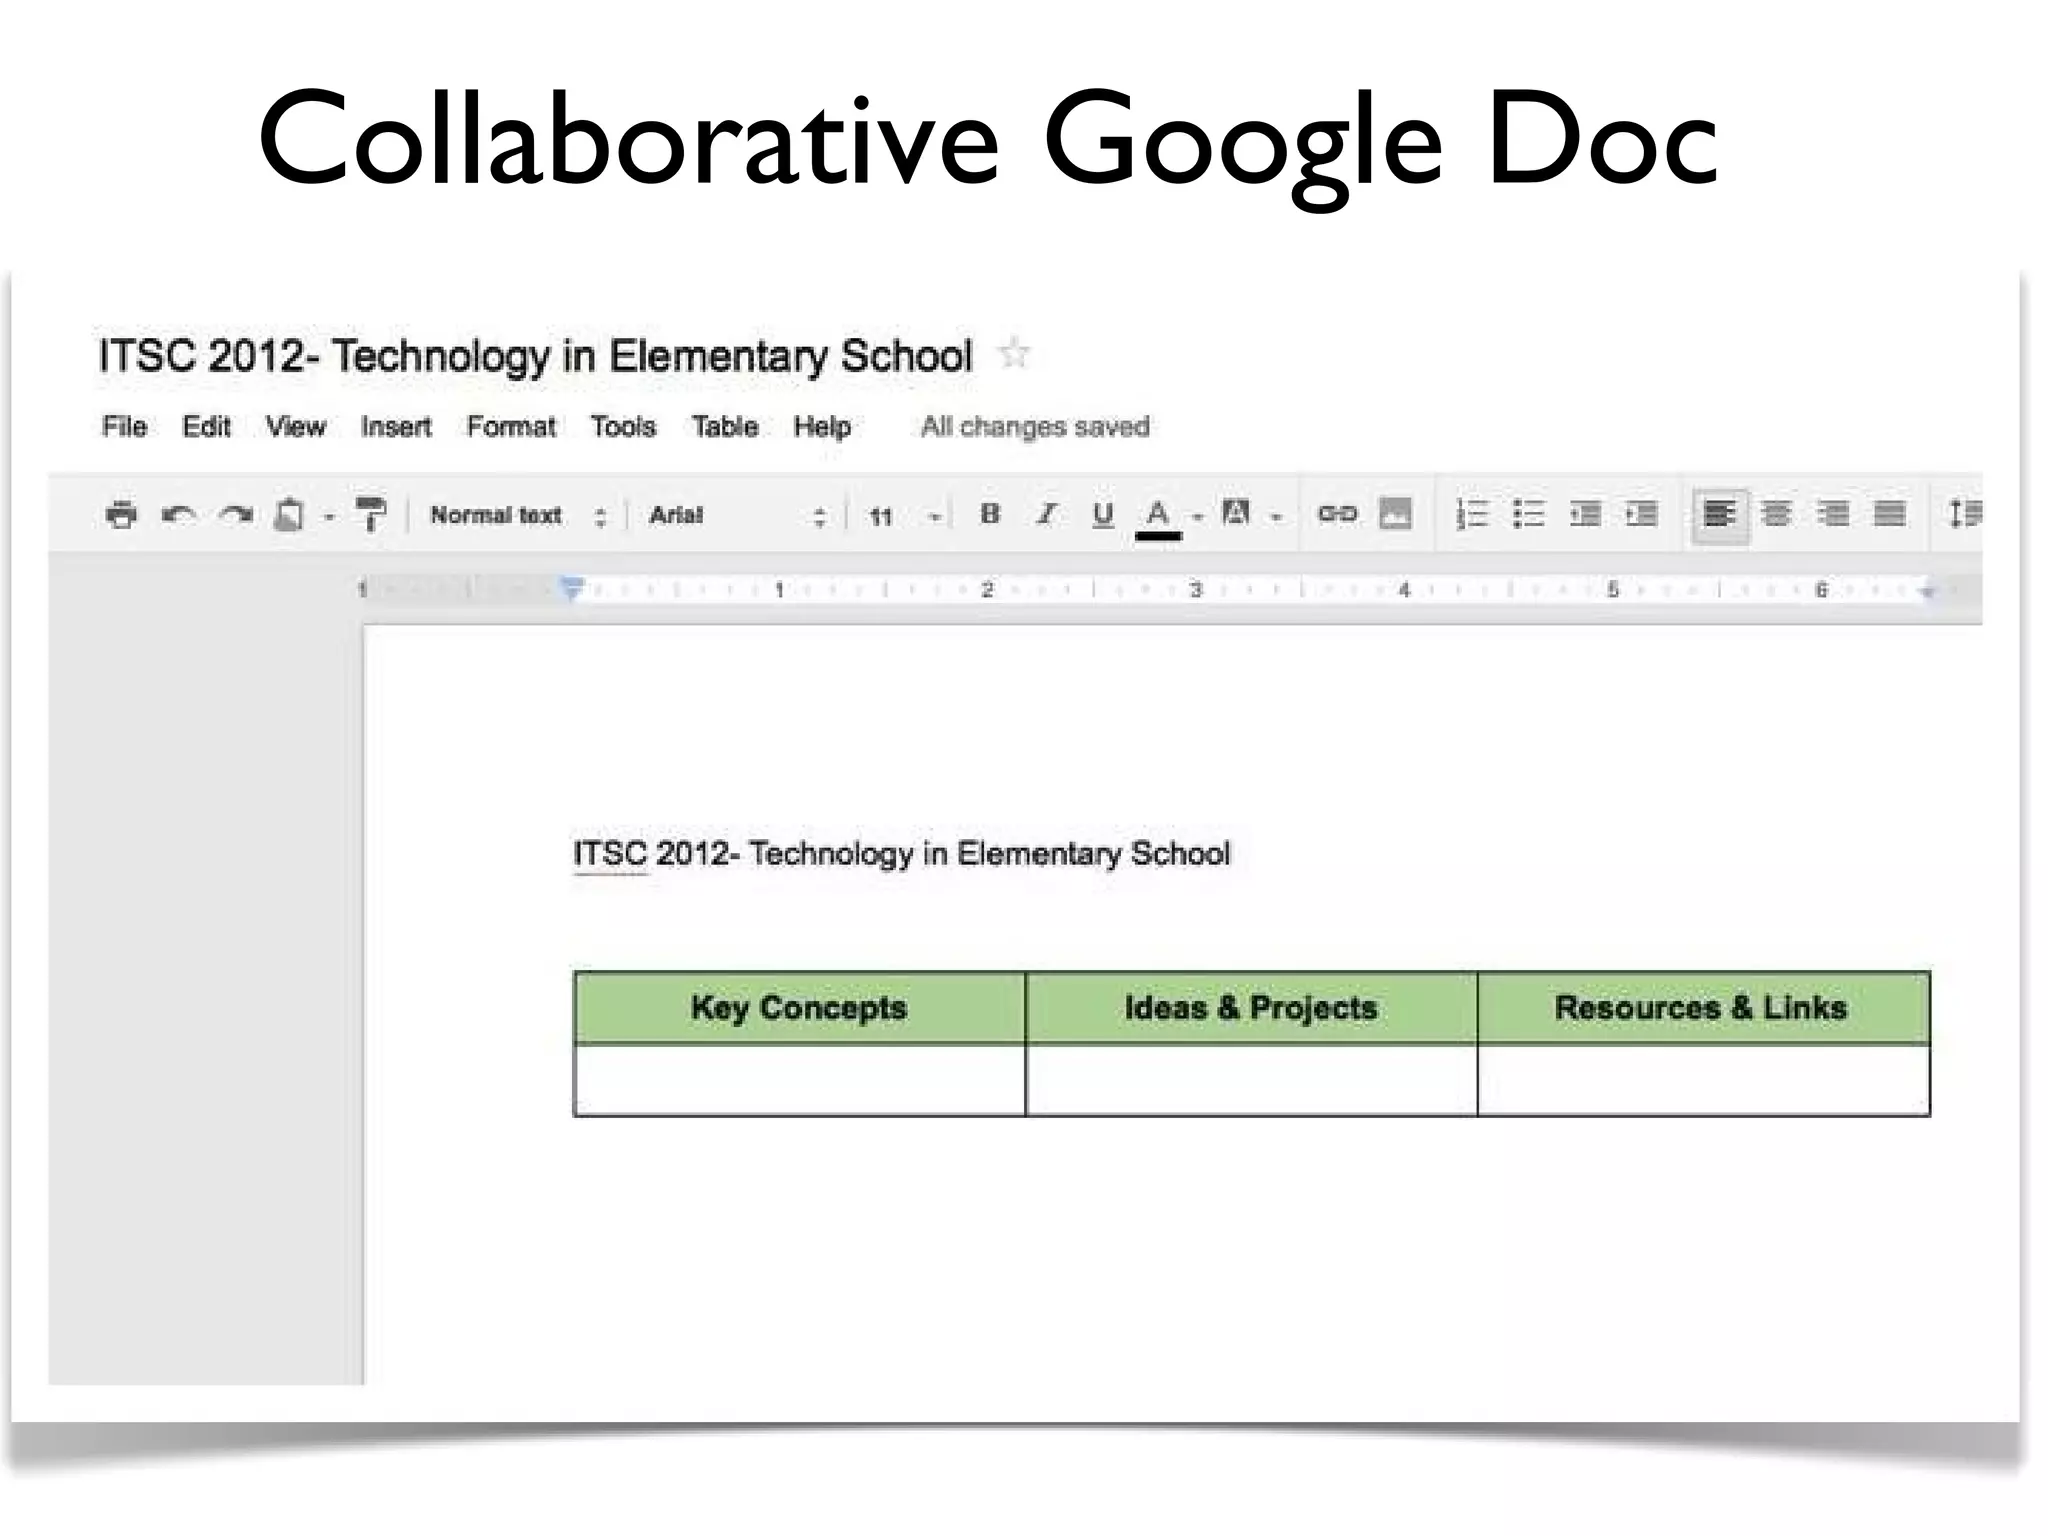Screen dimensions: 2048x1536
Task: Apply a numbered list
Action: [1472, 514]
